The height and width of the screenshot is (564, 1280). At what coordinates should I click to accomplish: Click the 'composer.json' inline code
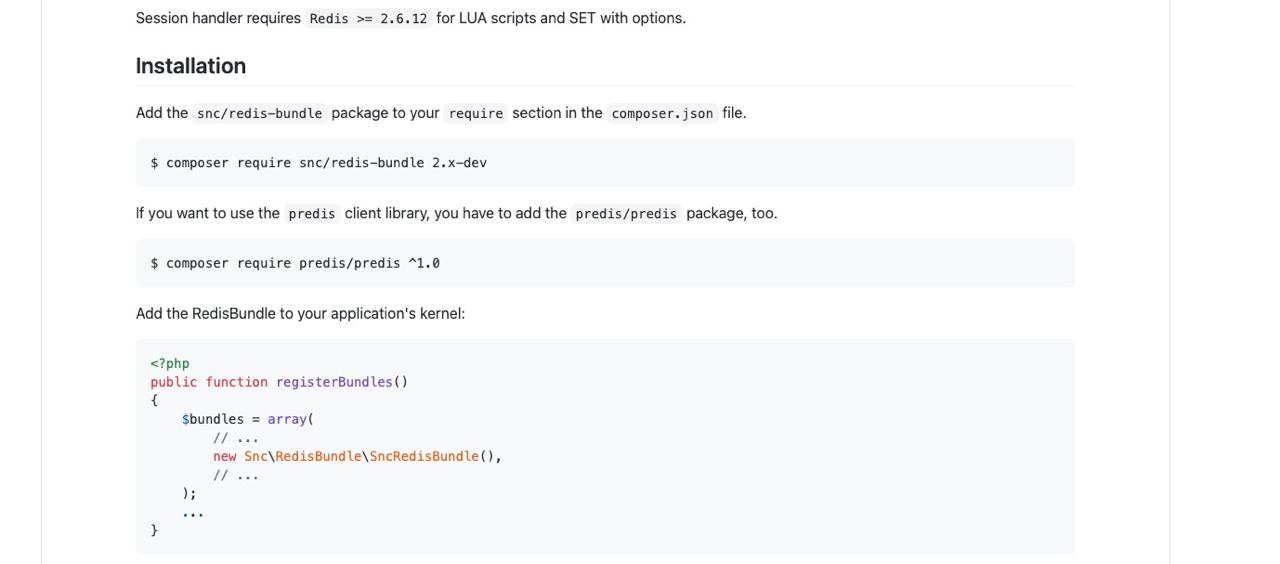pos(662,114)
